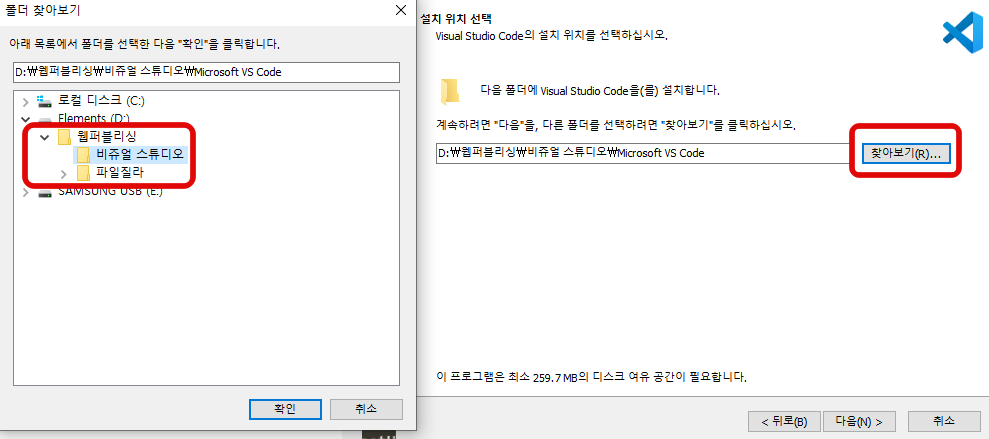Image resolution: width=989 pixels, height=439 pixels.
Task: Select the 비쥬얼 스튜디오 folder icon
Action: coord(83,155)
